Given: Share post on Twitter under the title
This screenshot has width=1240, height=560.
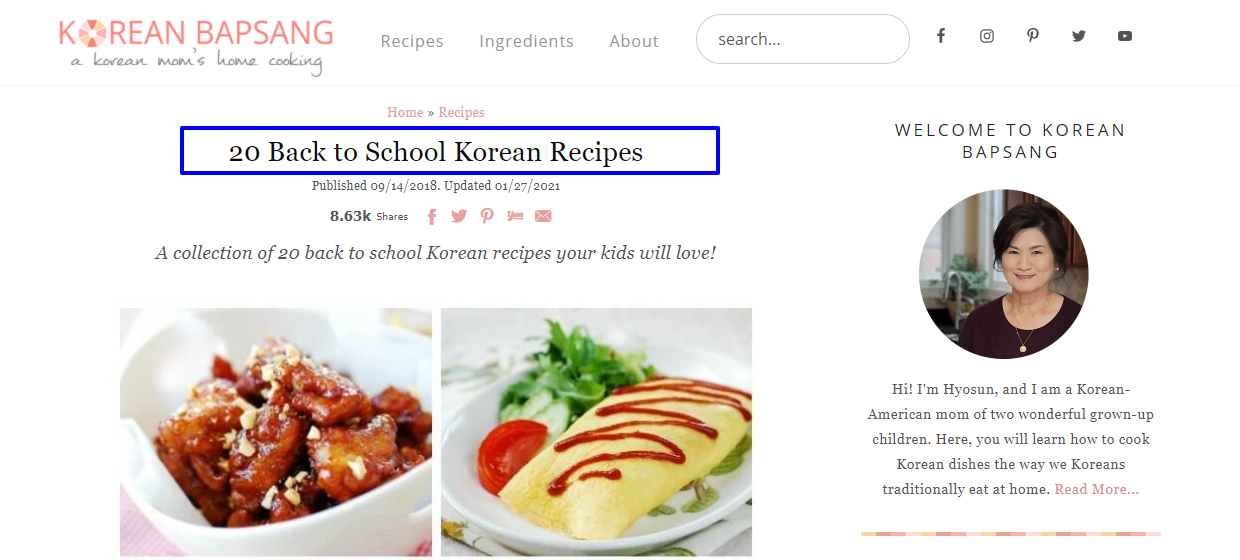Looking at the screenshot, I should (459, 216).
